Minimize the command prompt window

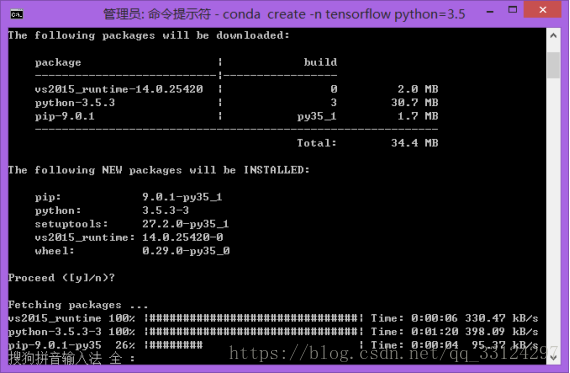tap(490, 11)
